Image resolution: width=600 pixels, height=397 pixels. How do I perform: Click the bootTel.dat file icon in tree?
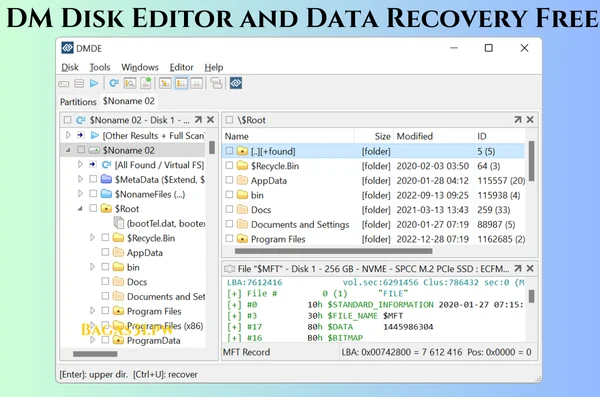(x=119, y=223)
